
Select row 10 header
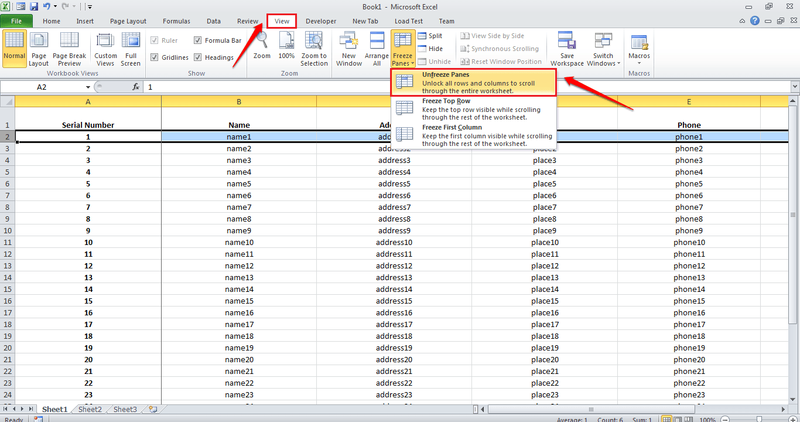7,231
